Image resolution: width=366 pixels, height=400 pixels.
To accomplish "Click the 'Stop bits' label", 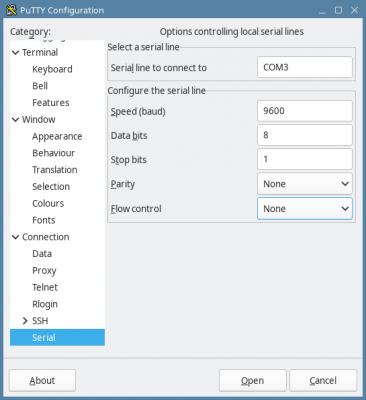I will pyautogui.click(x=129, y=160).
